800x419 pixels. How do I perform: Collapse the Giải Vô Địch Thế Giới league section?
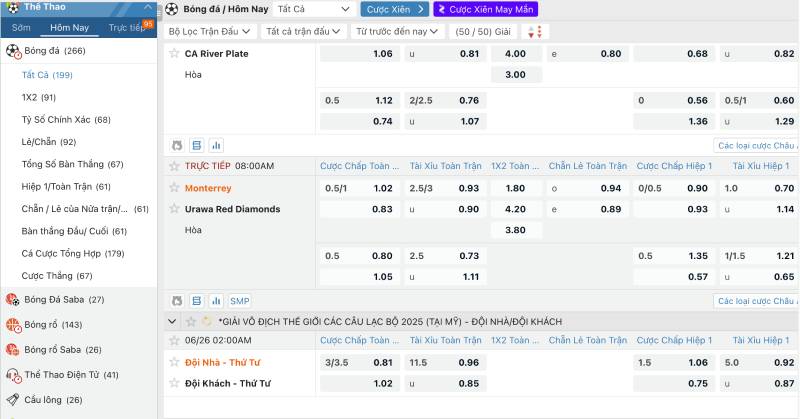174,321
